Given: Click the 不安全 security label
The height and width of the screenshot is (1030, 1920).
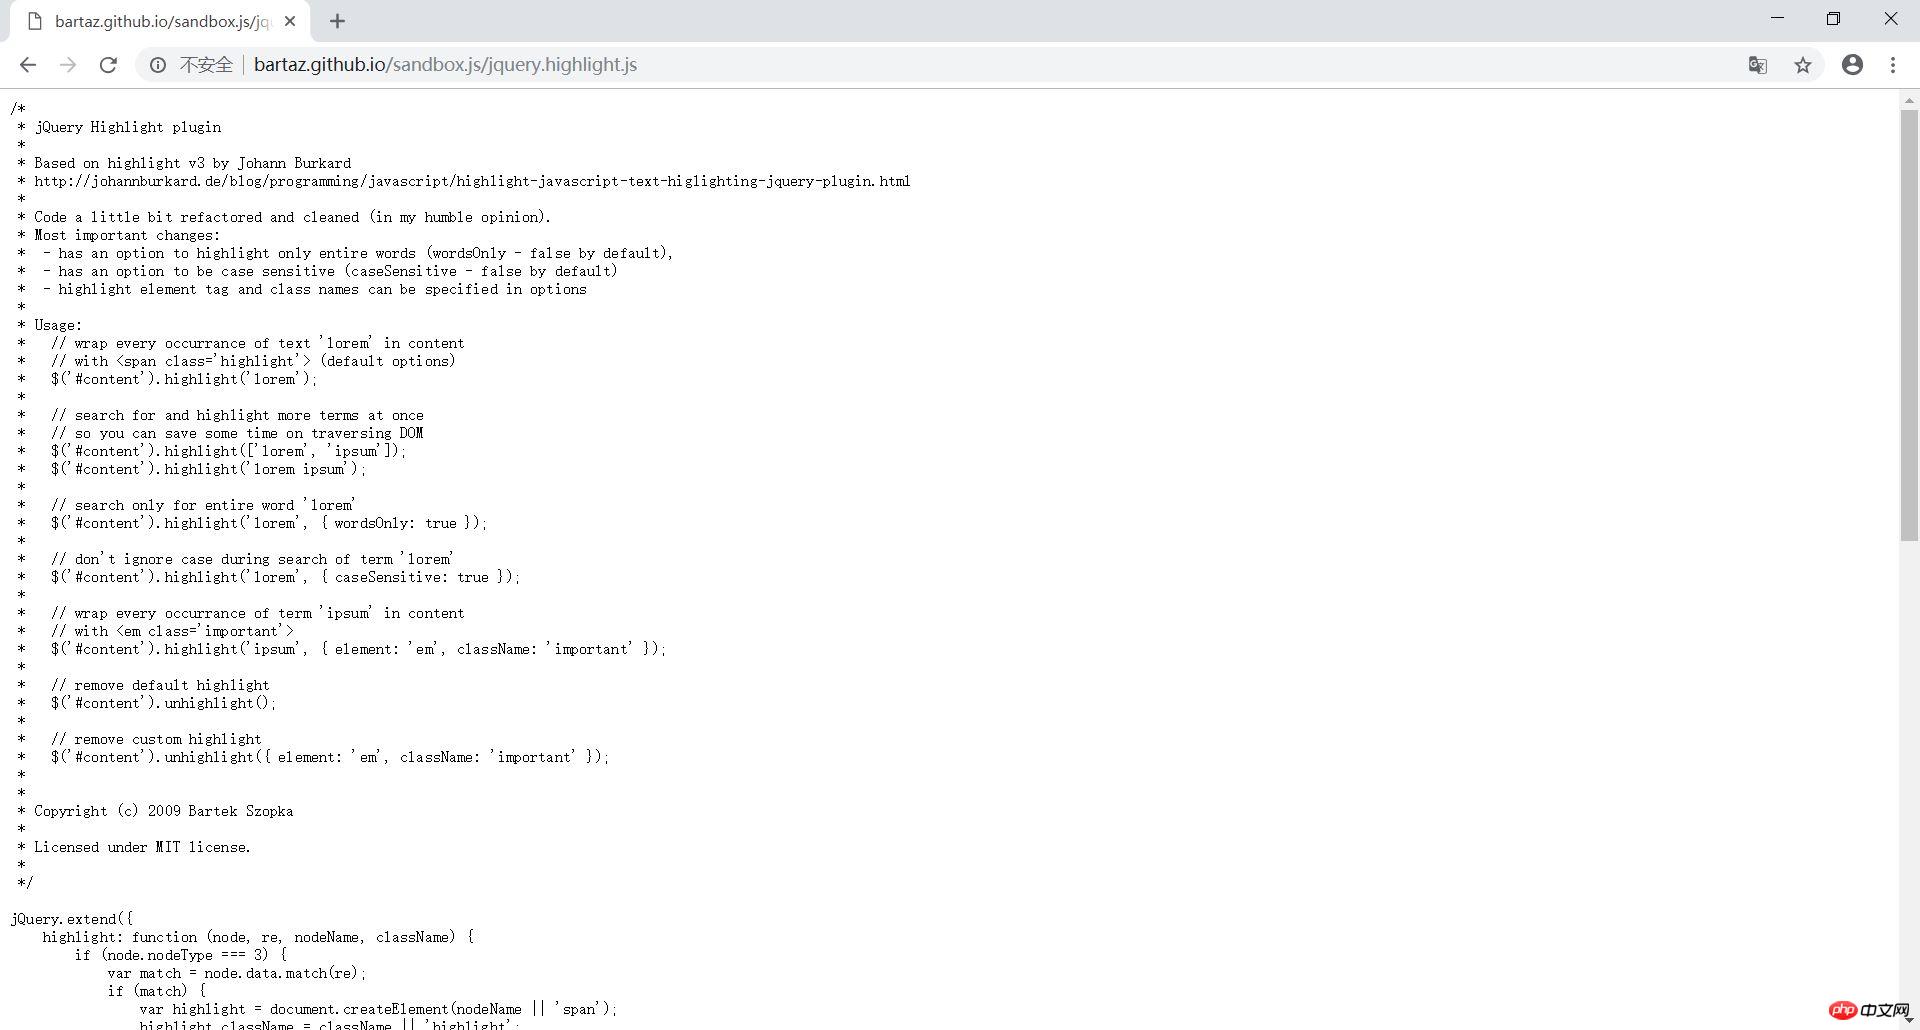Looking at the screenshot, I should click(206, 64).
